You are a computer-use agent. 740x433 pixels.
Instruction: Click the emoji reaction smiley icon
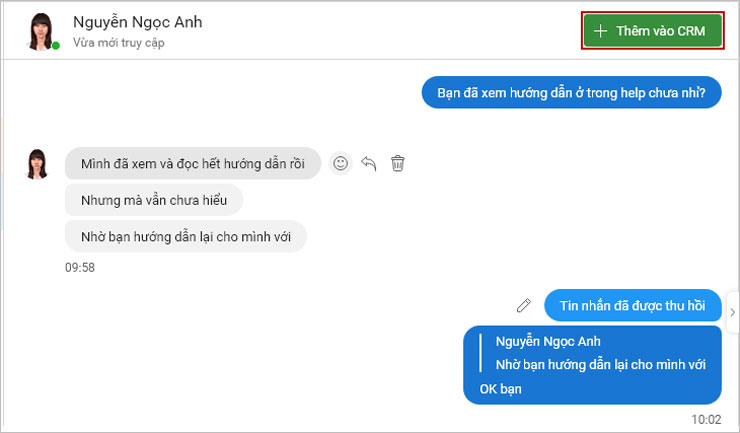(x=340, y=163)
